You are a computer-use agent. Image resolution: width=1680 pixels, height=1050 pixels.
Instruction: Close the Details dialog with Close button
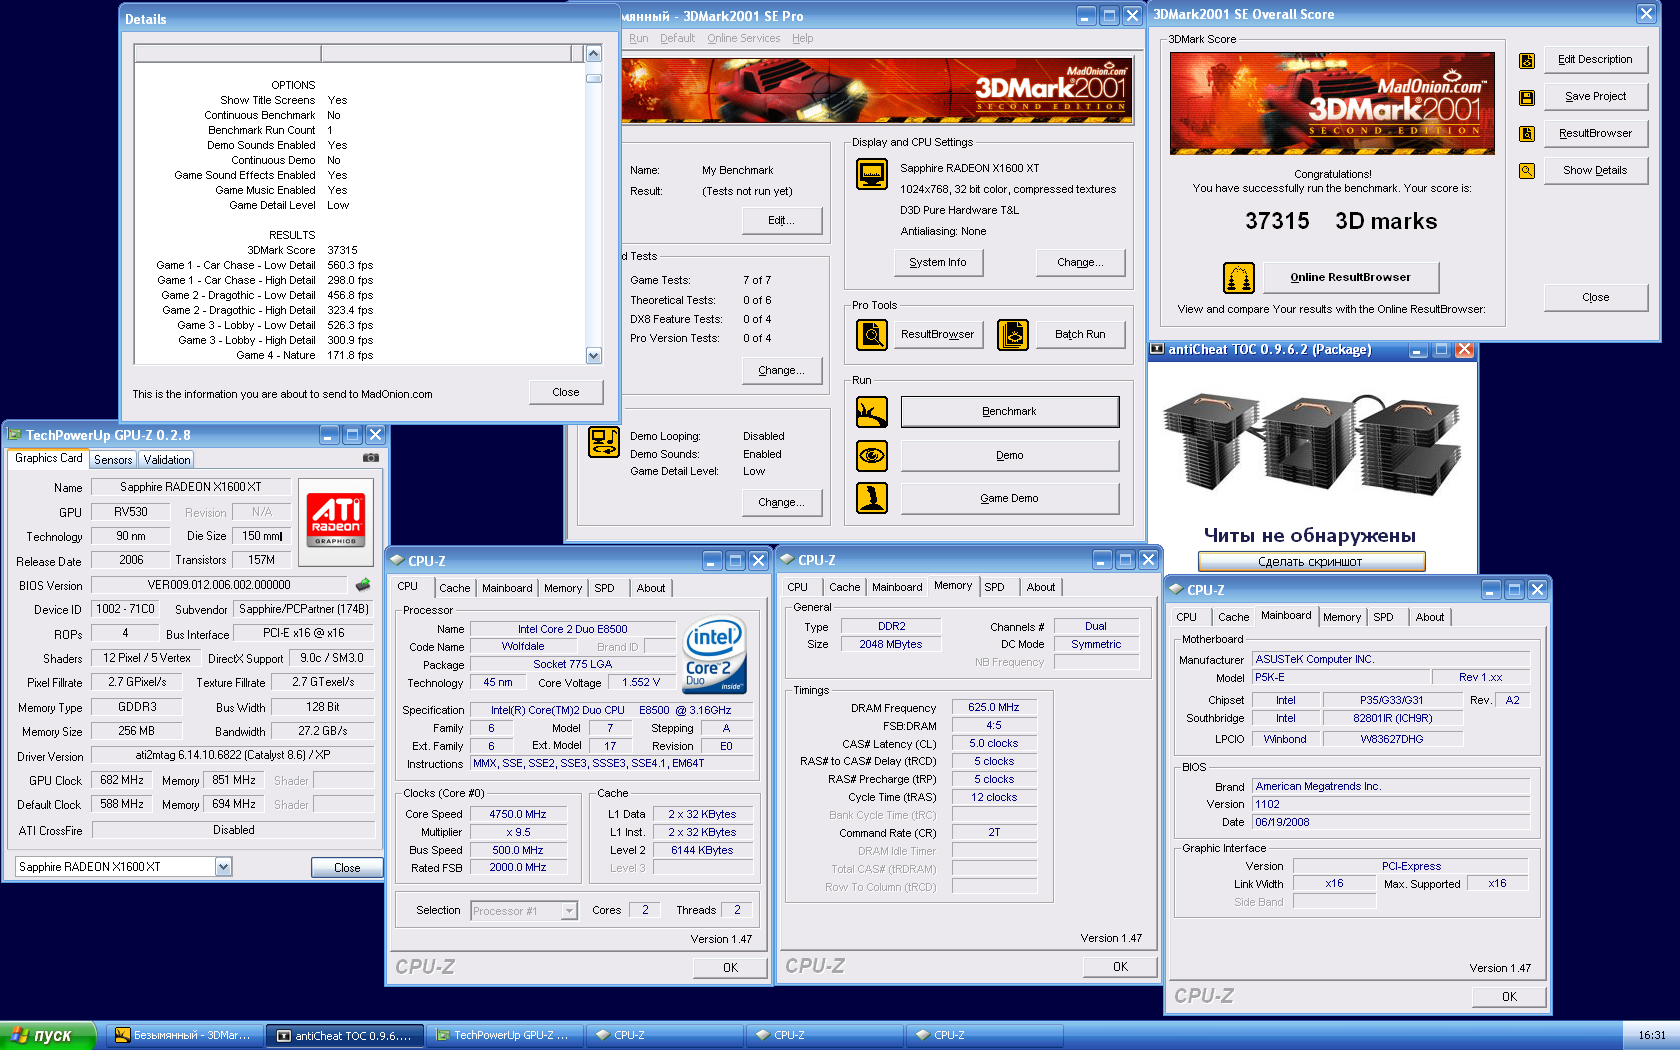(566, 392)
